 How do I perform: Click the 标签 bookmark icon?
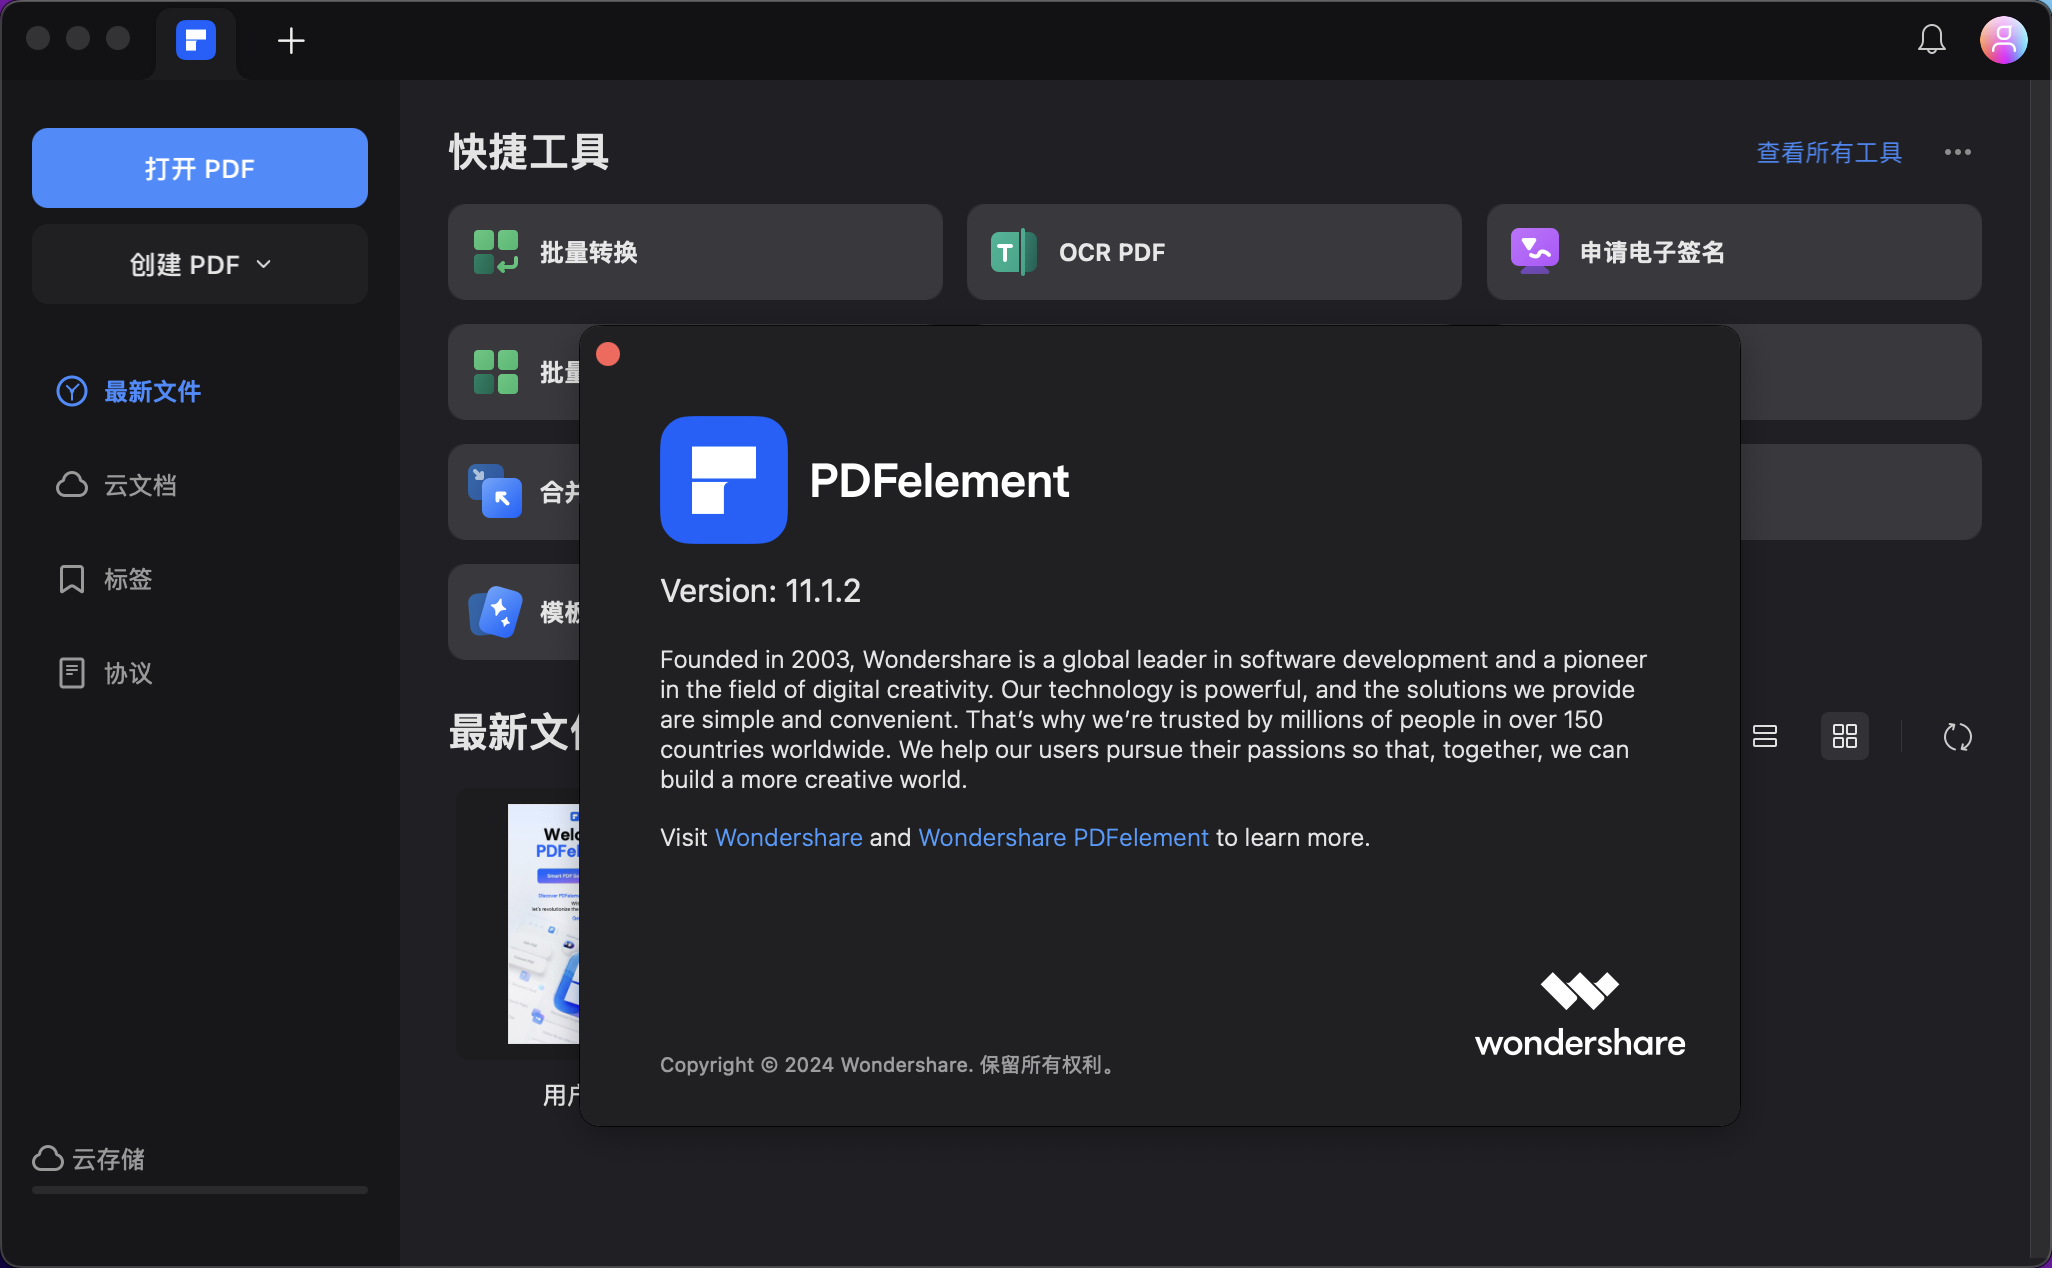tap(72, 579)
